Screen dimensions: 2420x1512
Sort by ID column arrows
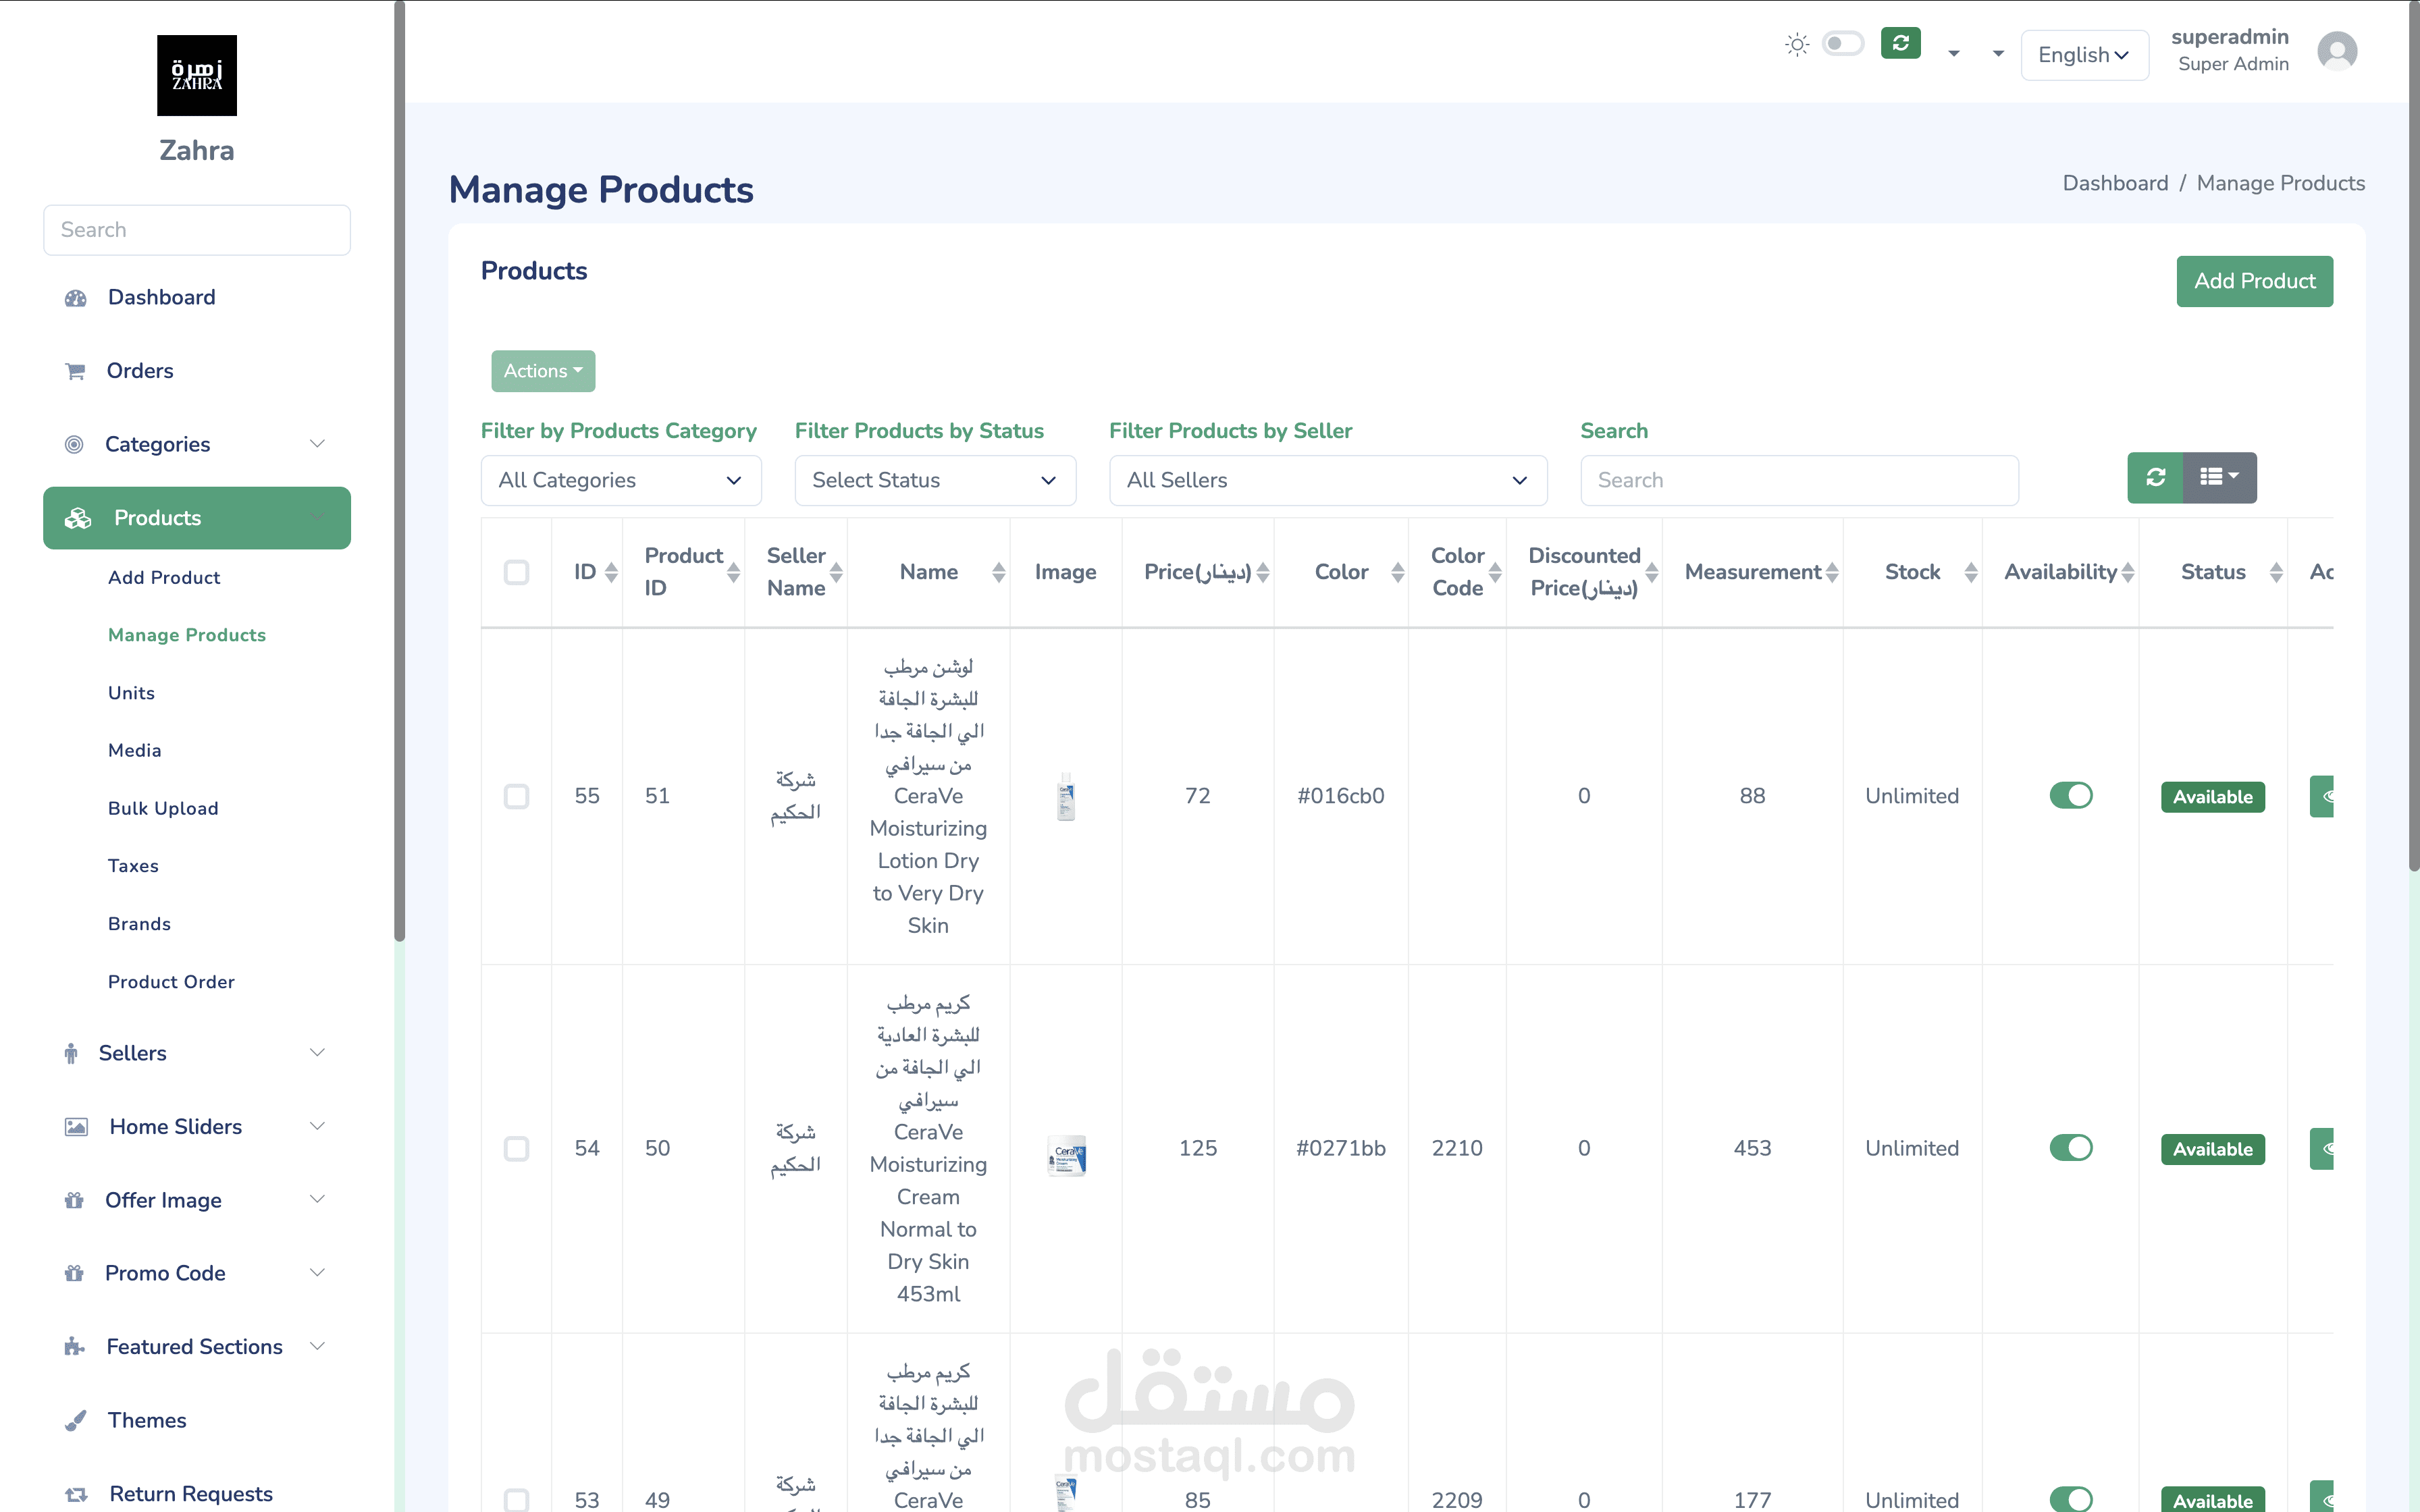pos(611,572)
